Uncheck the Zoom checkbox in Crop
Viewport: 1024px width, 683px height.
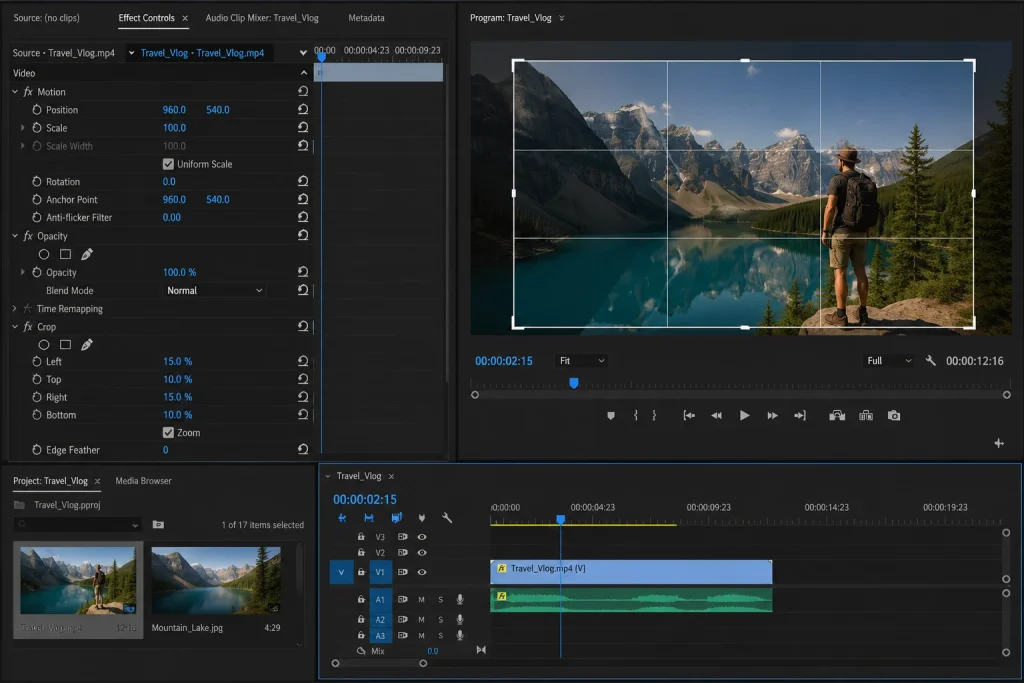pos(168,432)
